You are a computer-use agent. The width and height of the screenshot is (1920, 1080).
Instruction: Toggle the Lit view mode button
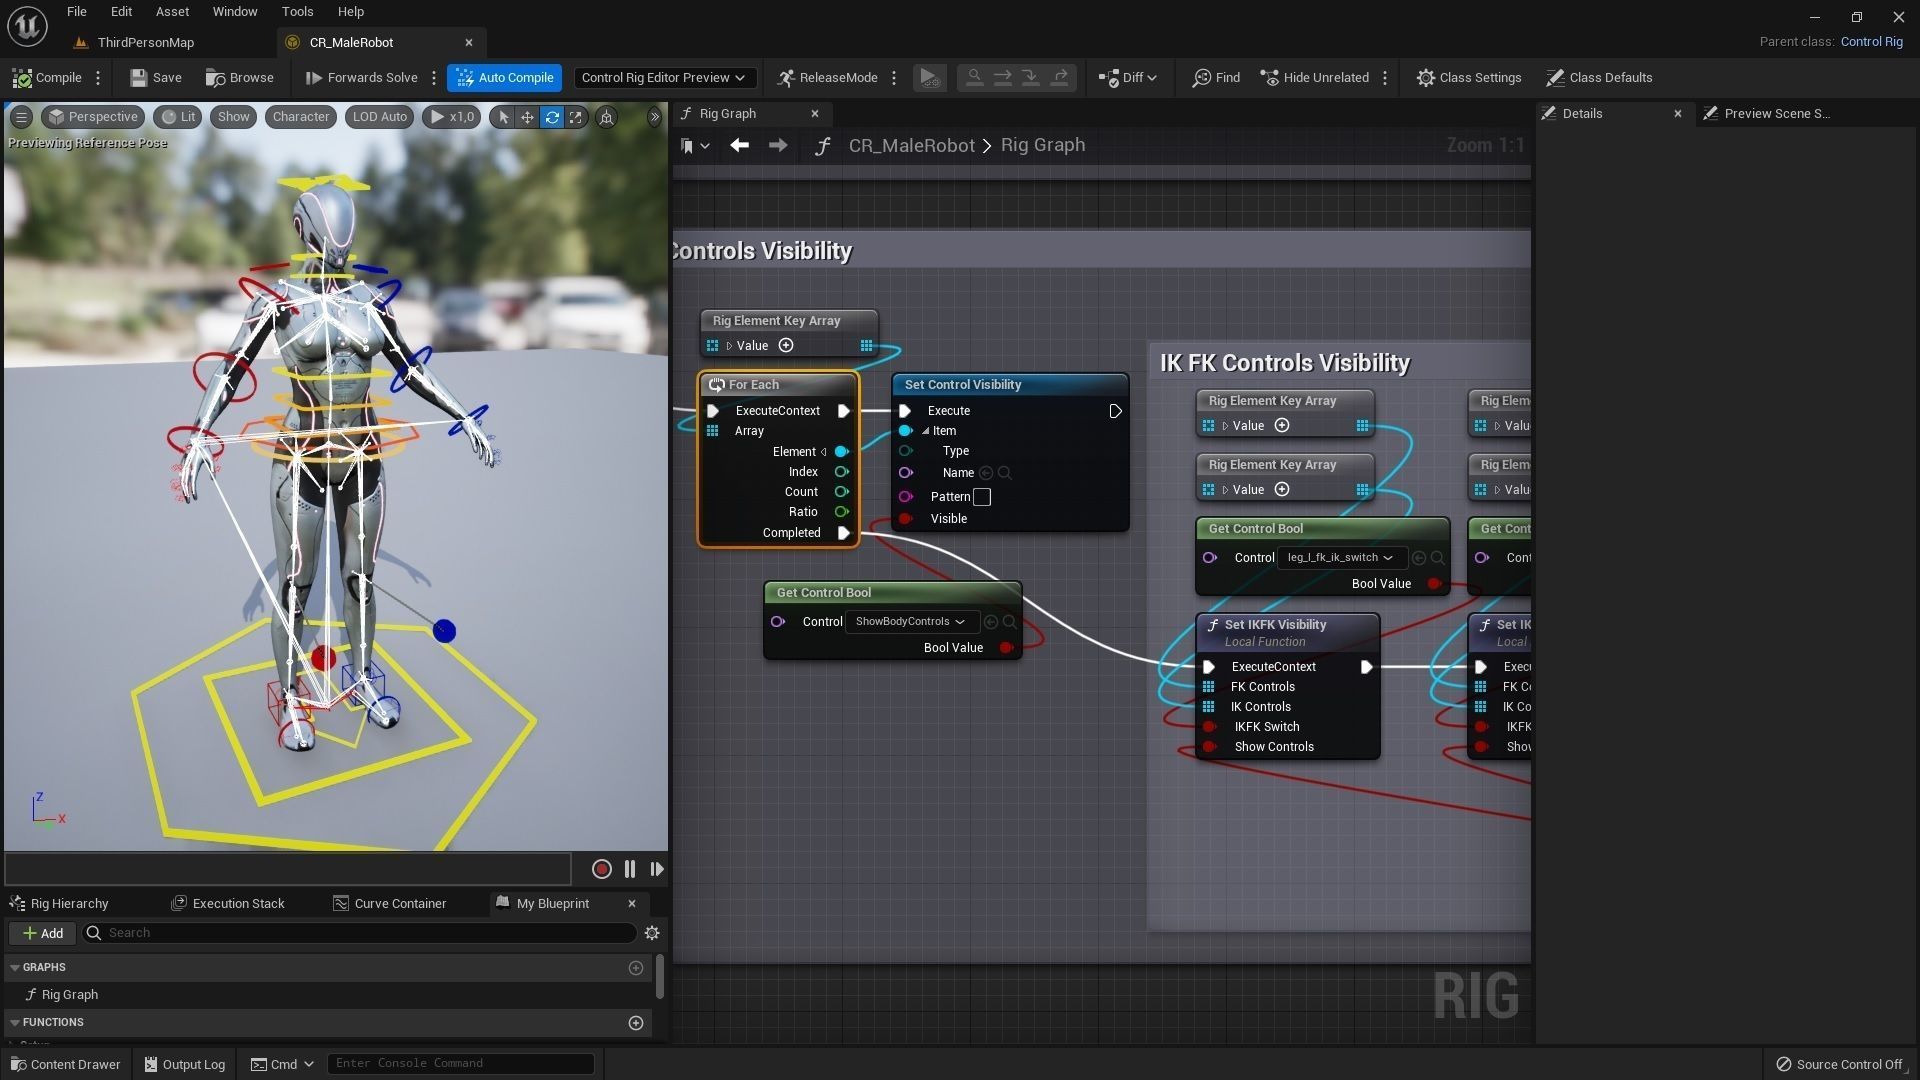click(178, 117)
